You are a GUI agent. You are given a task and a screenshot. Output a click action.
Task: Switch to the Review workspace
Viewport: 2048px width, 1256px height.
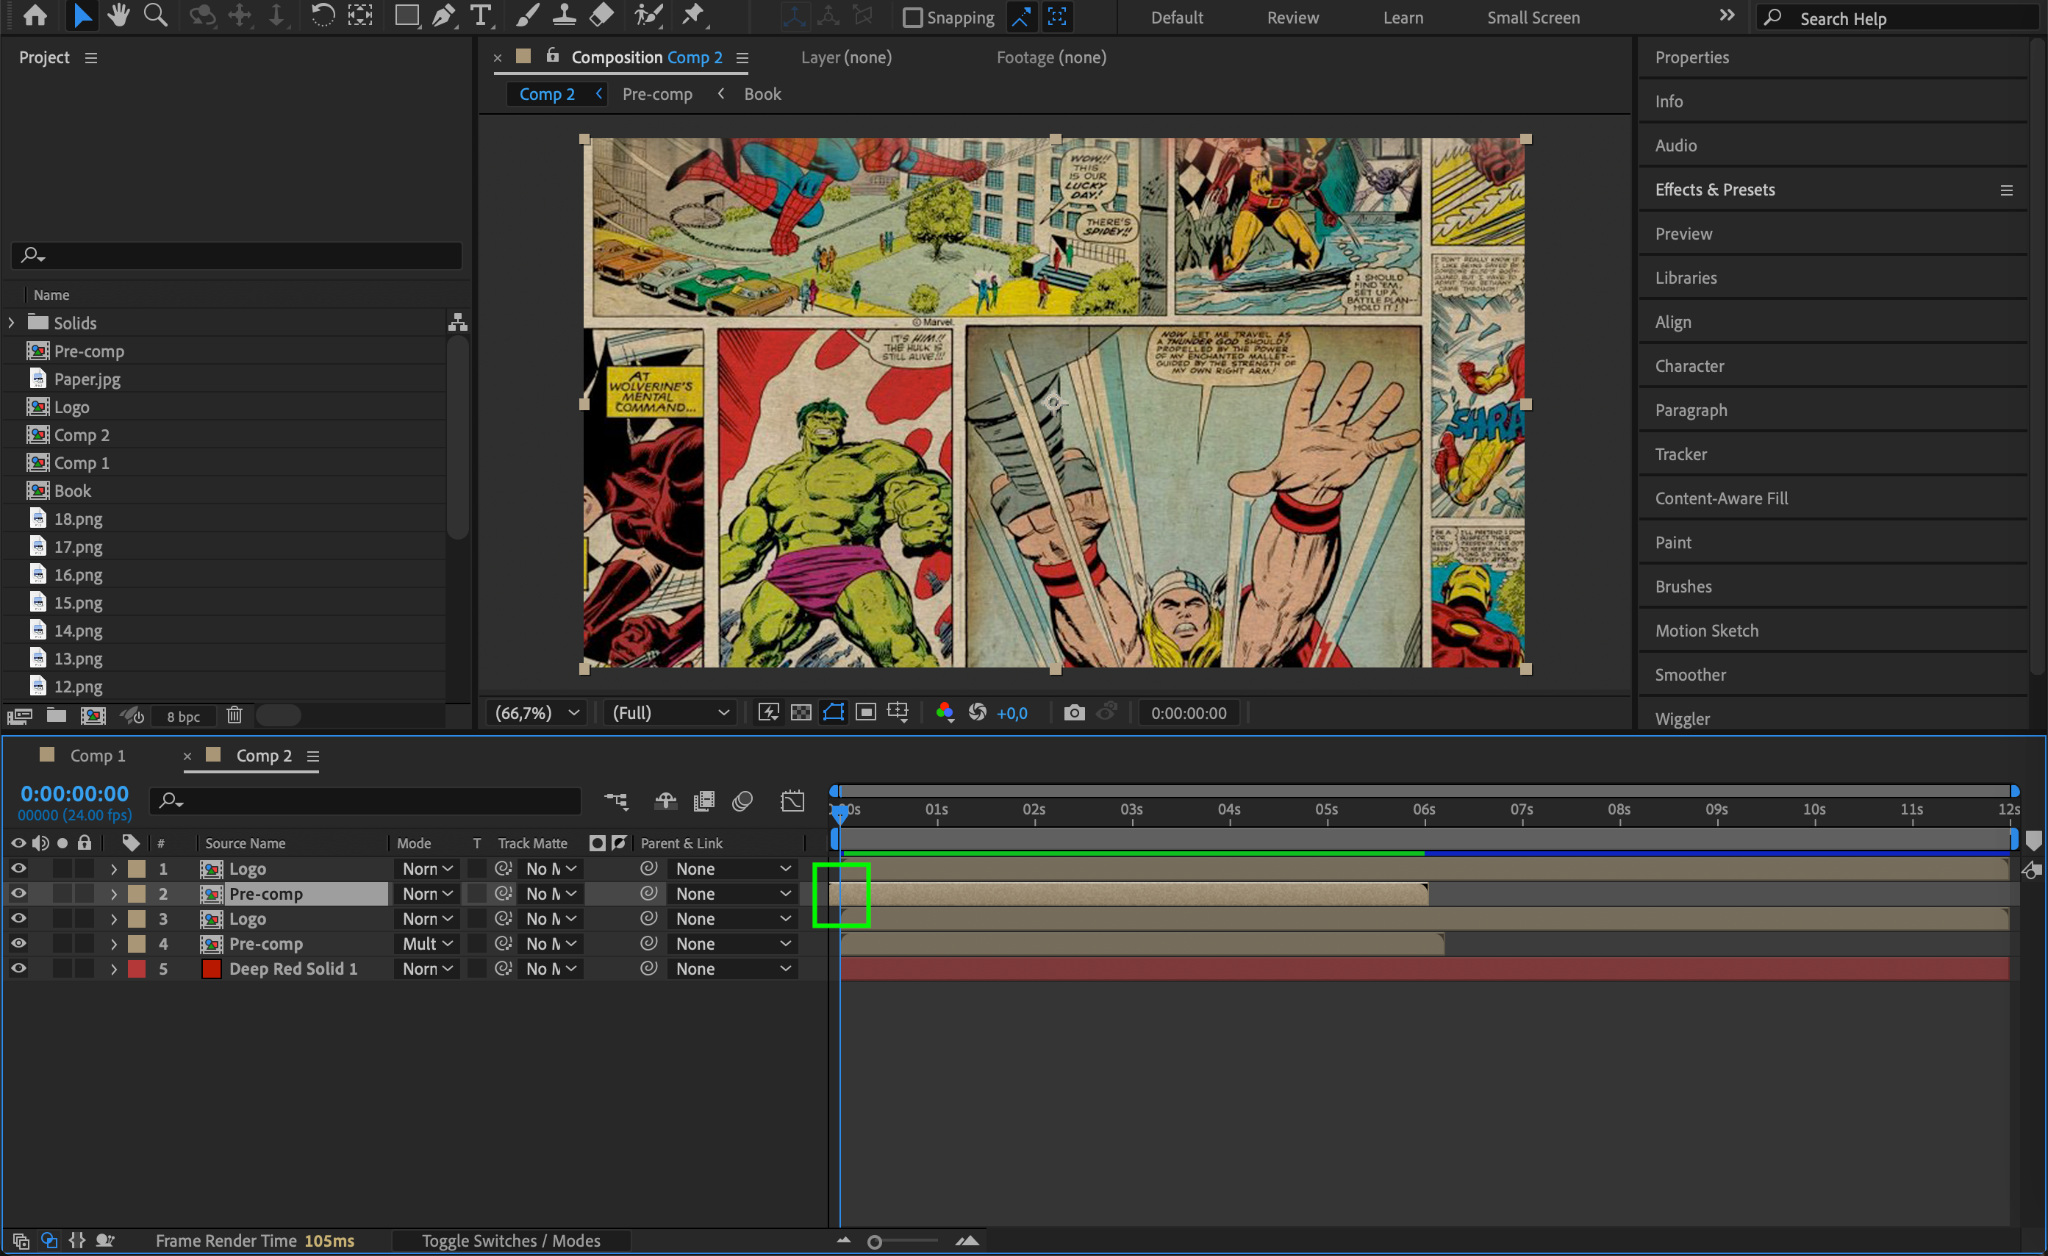[x=1292, y=17]
